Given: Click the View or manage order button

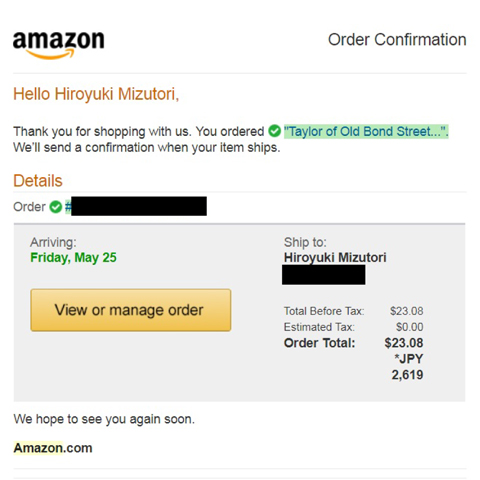Looking at the screenshot, I should tap(131, 310).
